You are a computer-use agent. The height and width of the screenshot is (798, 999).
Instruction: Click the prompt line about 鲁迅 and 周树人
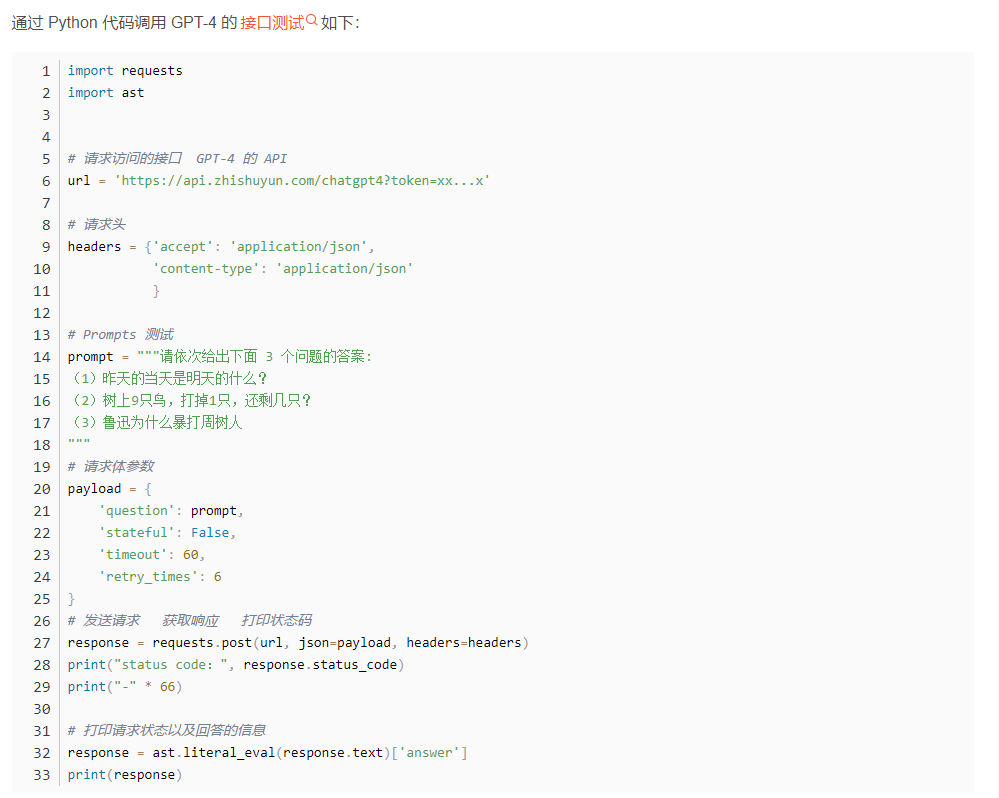[x=156, y=423]
